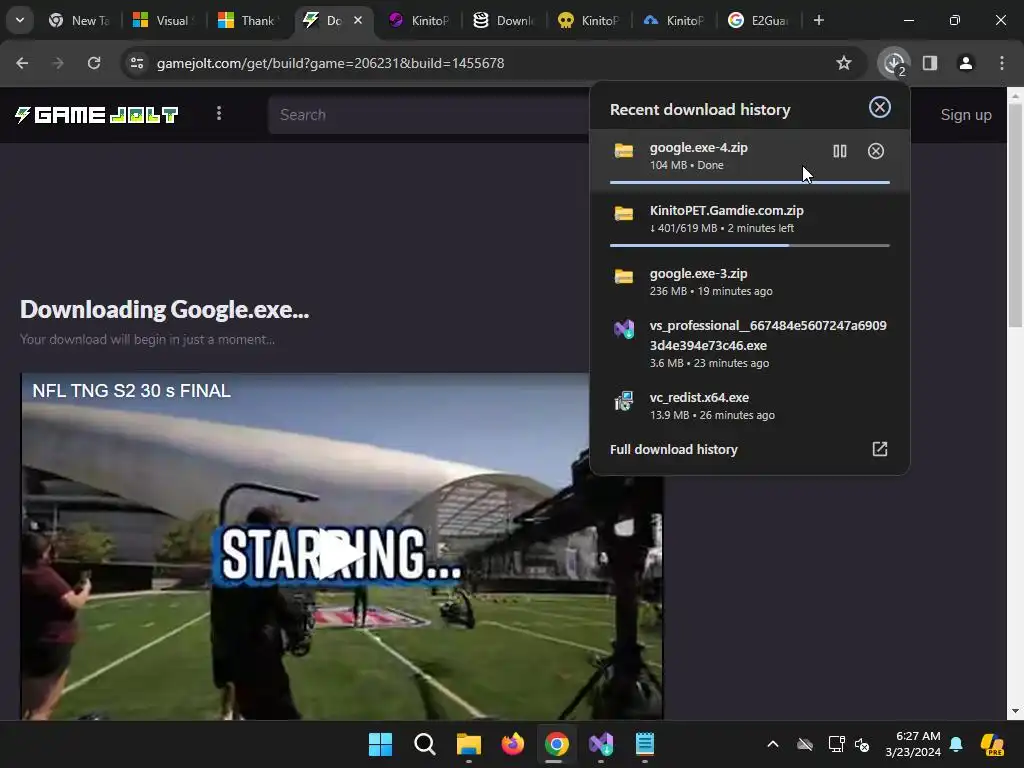Open the vc_redist.x64.exe download entry
This screenshot has height=768, width=1024.
tap(750, 406)
